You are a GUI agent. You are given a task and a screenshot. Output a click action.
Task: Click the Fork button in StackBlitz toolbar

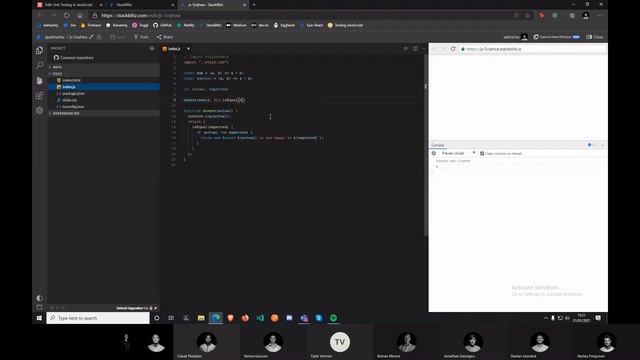pyautogui.click(x=141, y=37)
